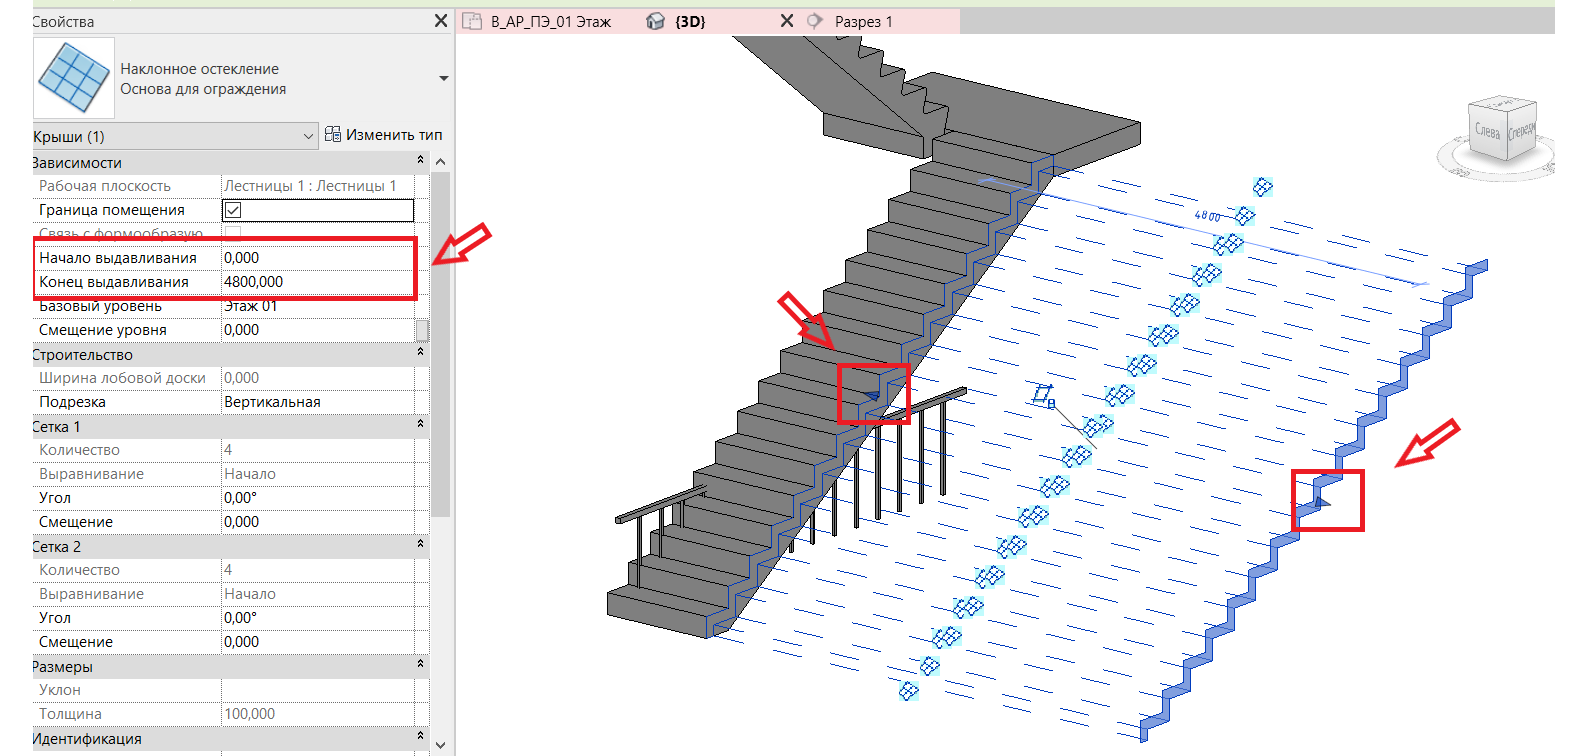Click the Сетка 1 Смещение value field
Image resolution: width=1591 pixels, height=756 pixels.
click(x=317, y=522)
